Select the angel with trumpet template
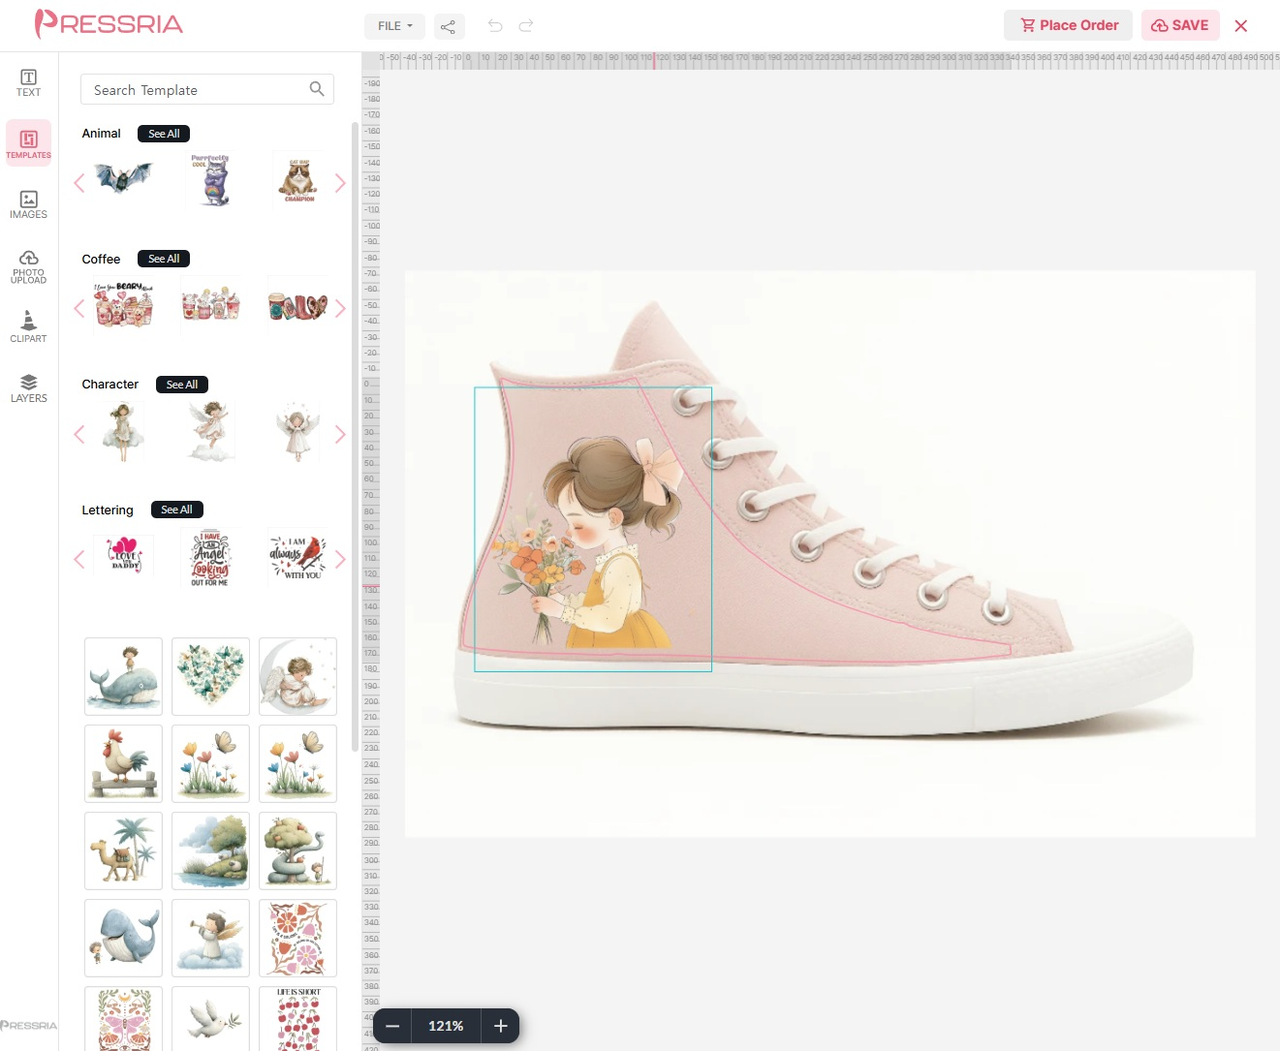Image resolution: width=1280 pixels, height=1051 pixels. pos(211,938)
